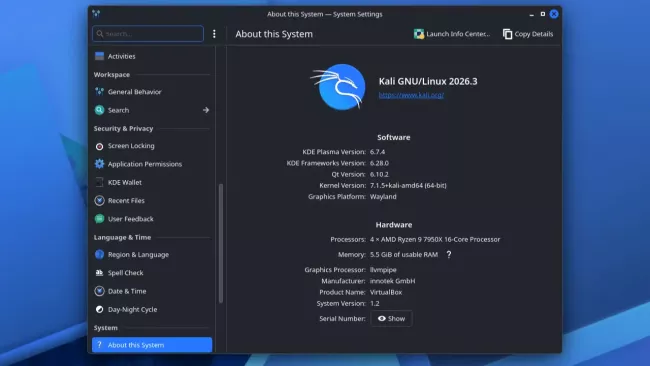Click the System Settings titlebar app icon

pyautogui.click(x=96, y=14)
